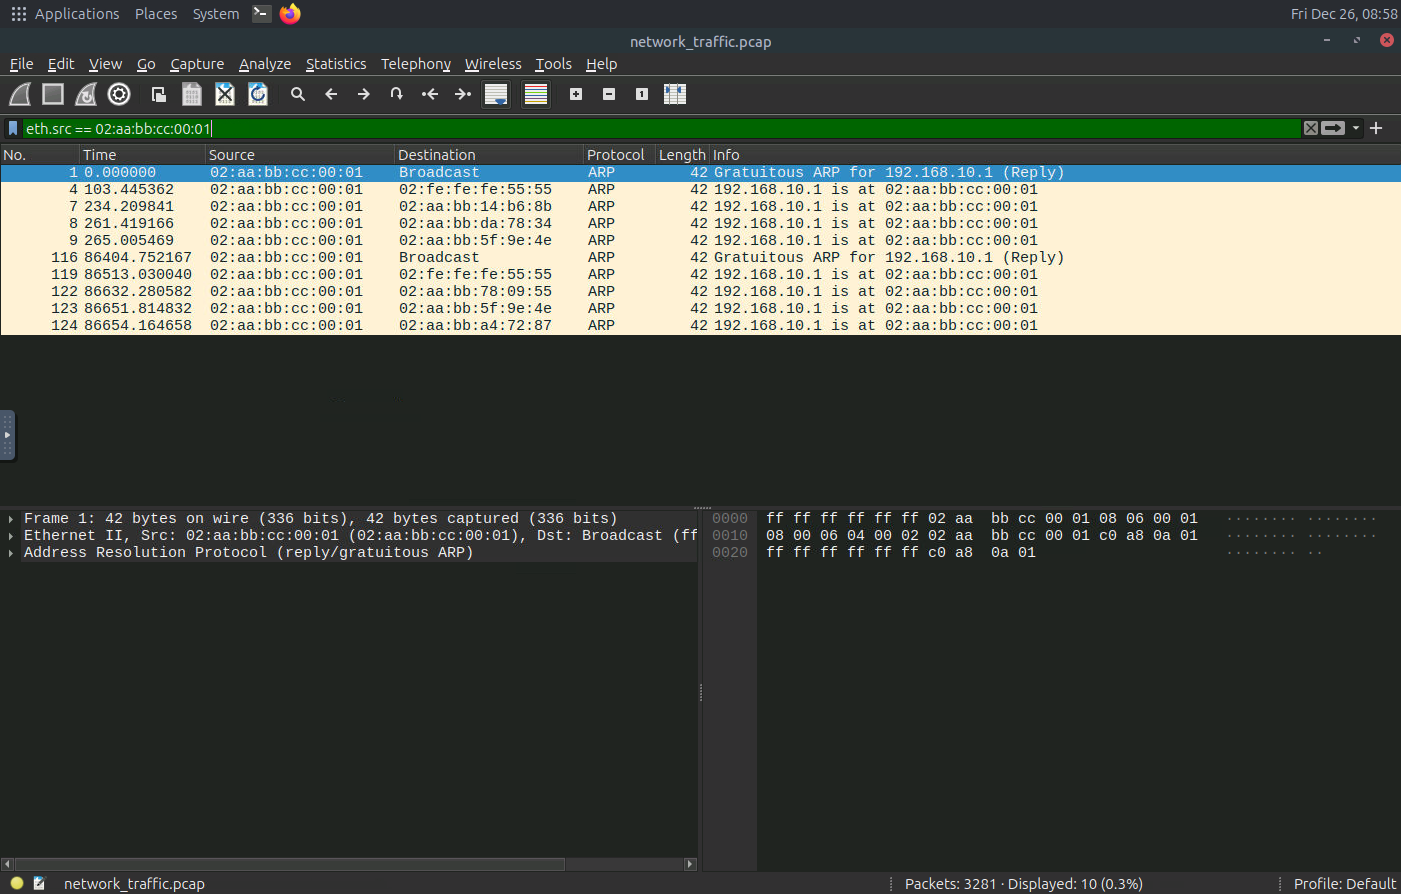This screenshot has width=1401, height=894.
Task: Open Find Packet with the magnifier icon
Action: pos(298,94)
